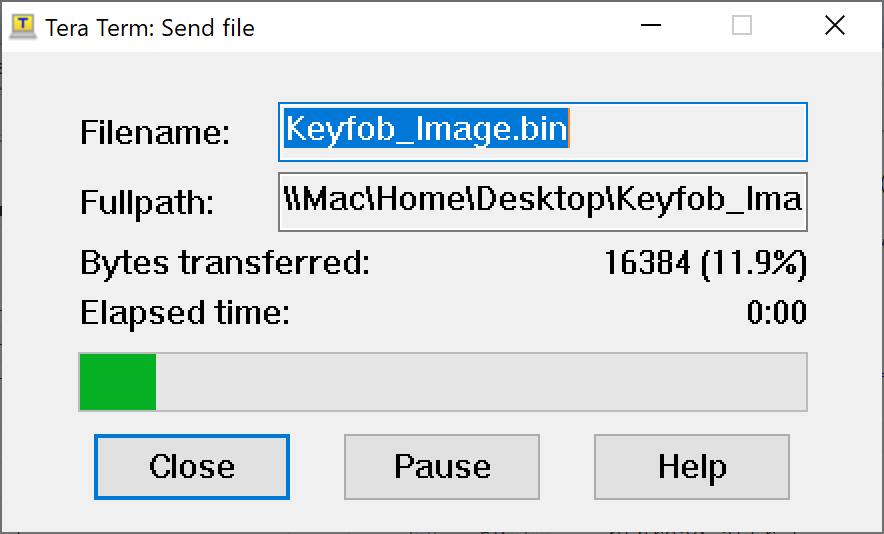Click the "Elapsed time:" label
Image resolution: width=884 pixels, height=534 pixels.
click(x=185, y=314)
